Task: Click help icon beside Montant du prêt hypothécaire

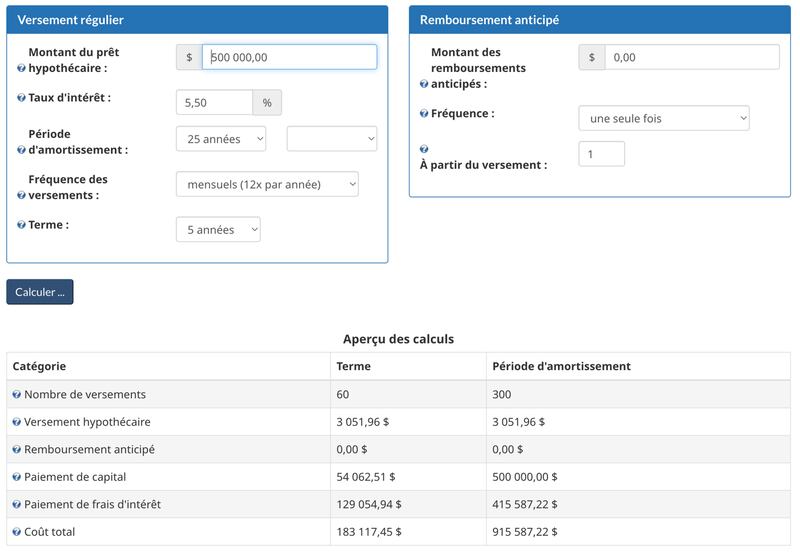Action: (x=22, y=68)
